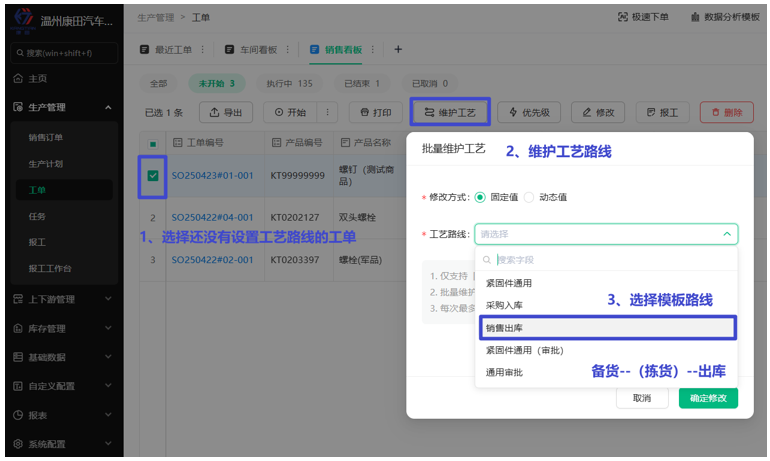This screenshot has width=770, height=461.
Task: Click the 极速下单 quick order icon
Action: pyautogui.click(x=624, y=17)
